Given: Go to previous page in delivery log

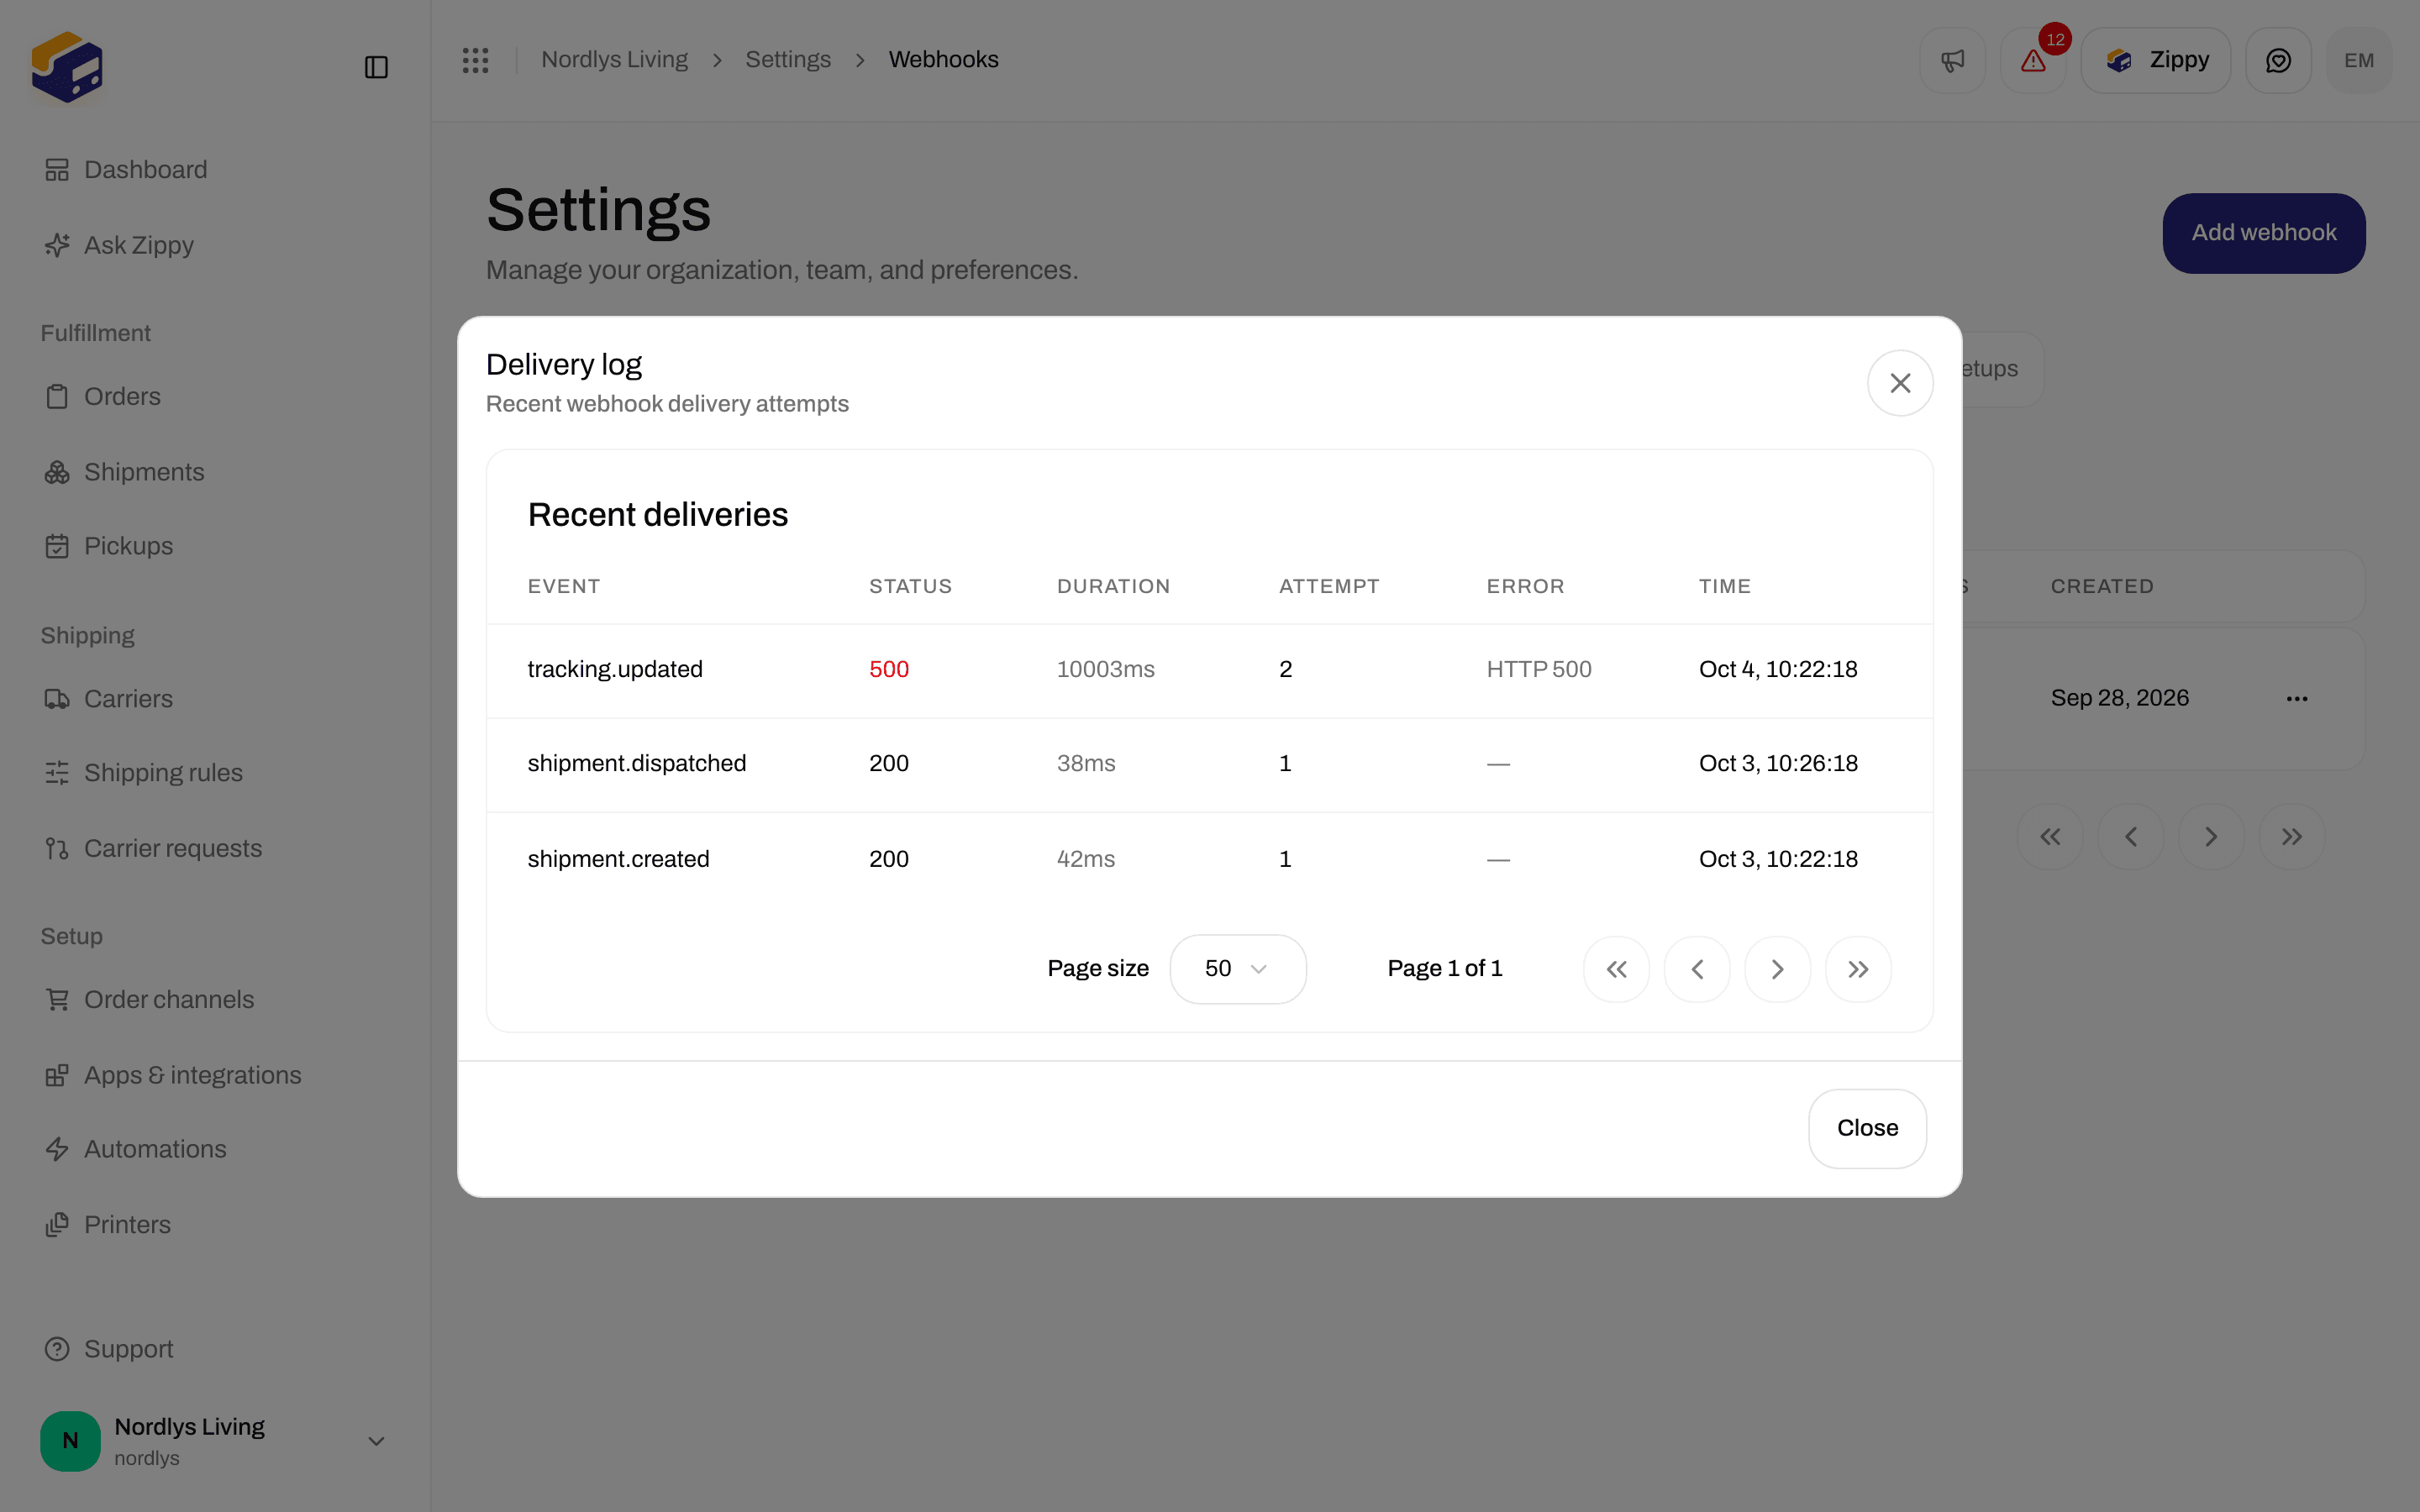Looking at the screenshot, I should (1697, 969).
